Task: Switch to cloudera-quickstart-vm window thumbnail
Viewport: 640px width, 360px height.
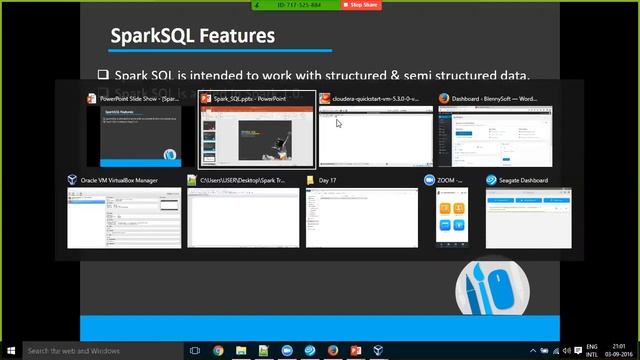Action: 376,136
